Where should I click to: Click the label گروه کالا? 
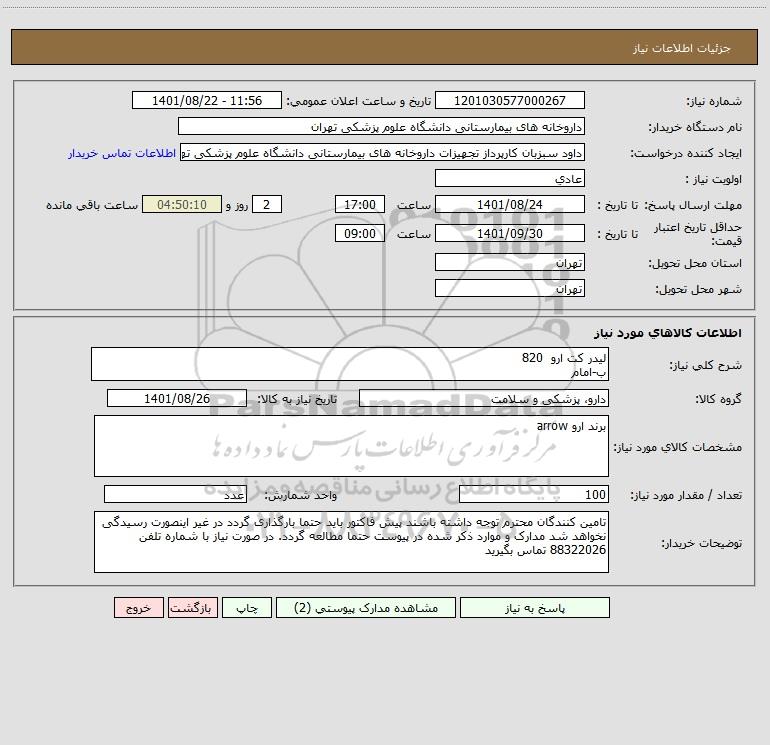click(718, 399)
